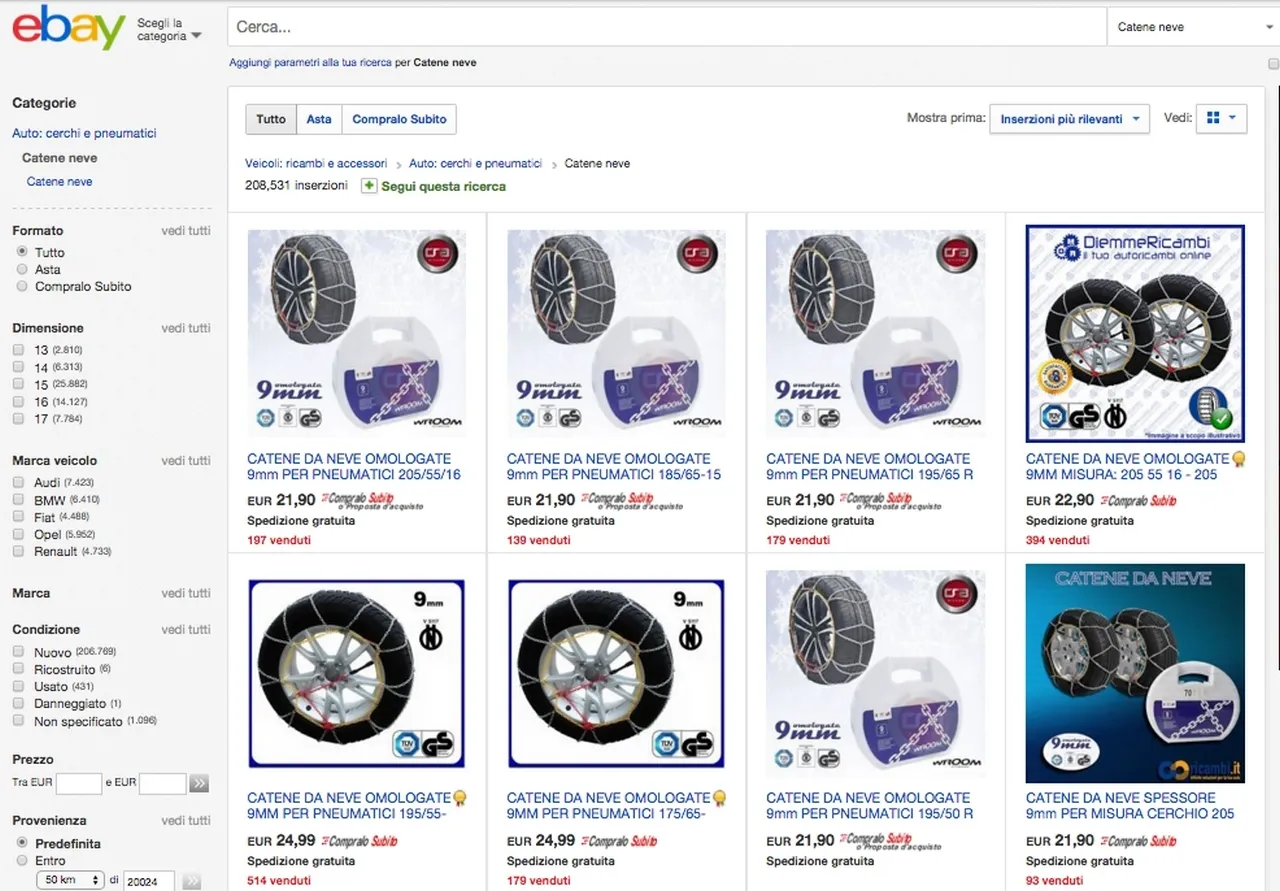Open the blue Catene da Neve ricambi.it thumbnail

tap(1135, 673)
